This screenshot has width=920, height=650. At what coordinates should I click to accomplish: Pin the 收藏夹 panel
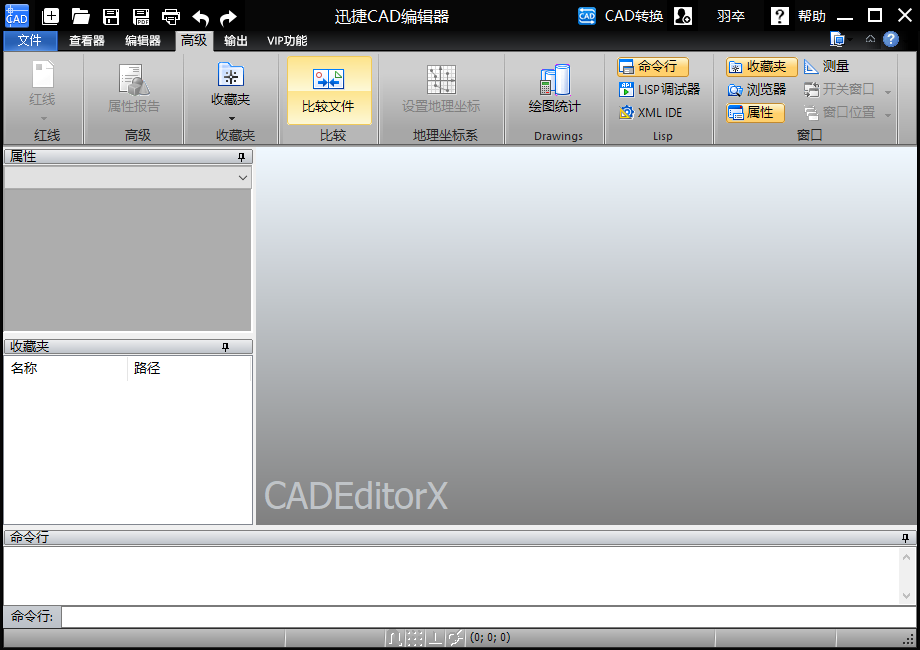pyautogui.click(x=225, y=347)
